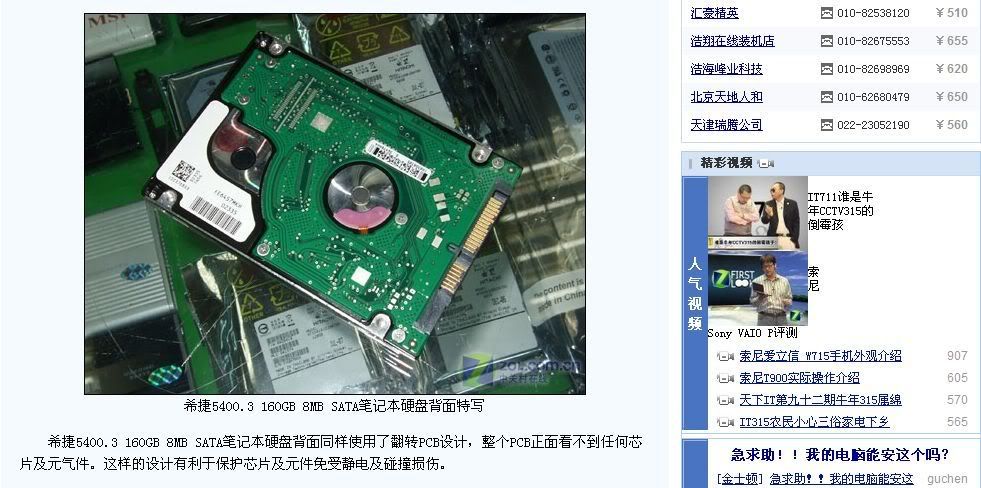The height and width of the screenshot is (488, 981).
Task: Click video icon before 索尼爱立信 W715 link
Action: point(725,357)
